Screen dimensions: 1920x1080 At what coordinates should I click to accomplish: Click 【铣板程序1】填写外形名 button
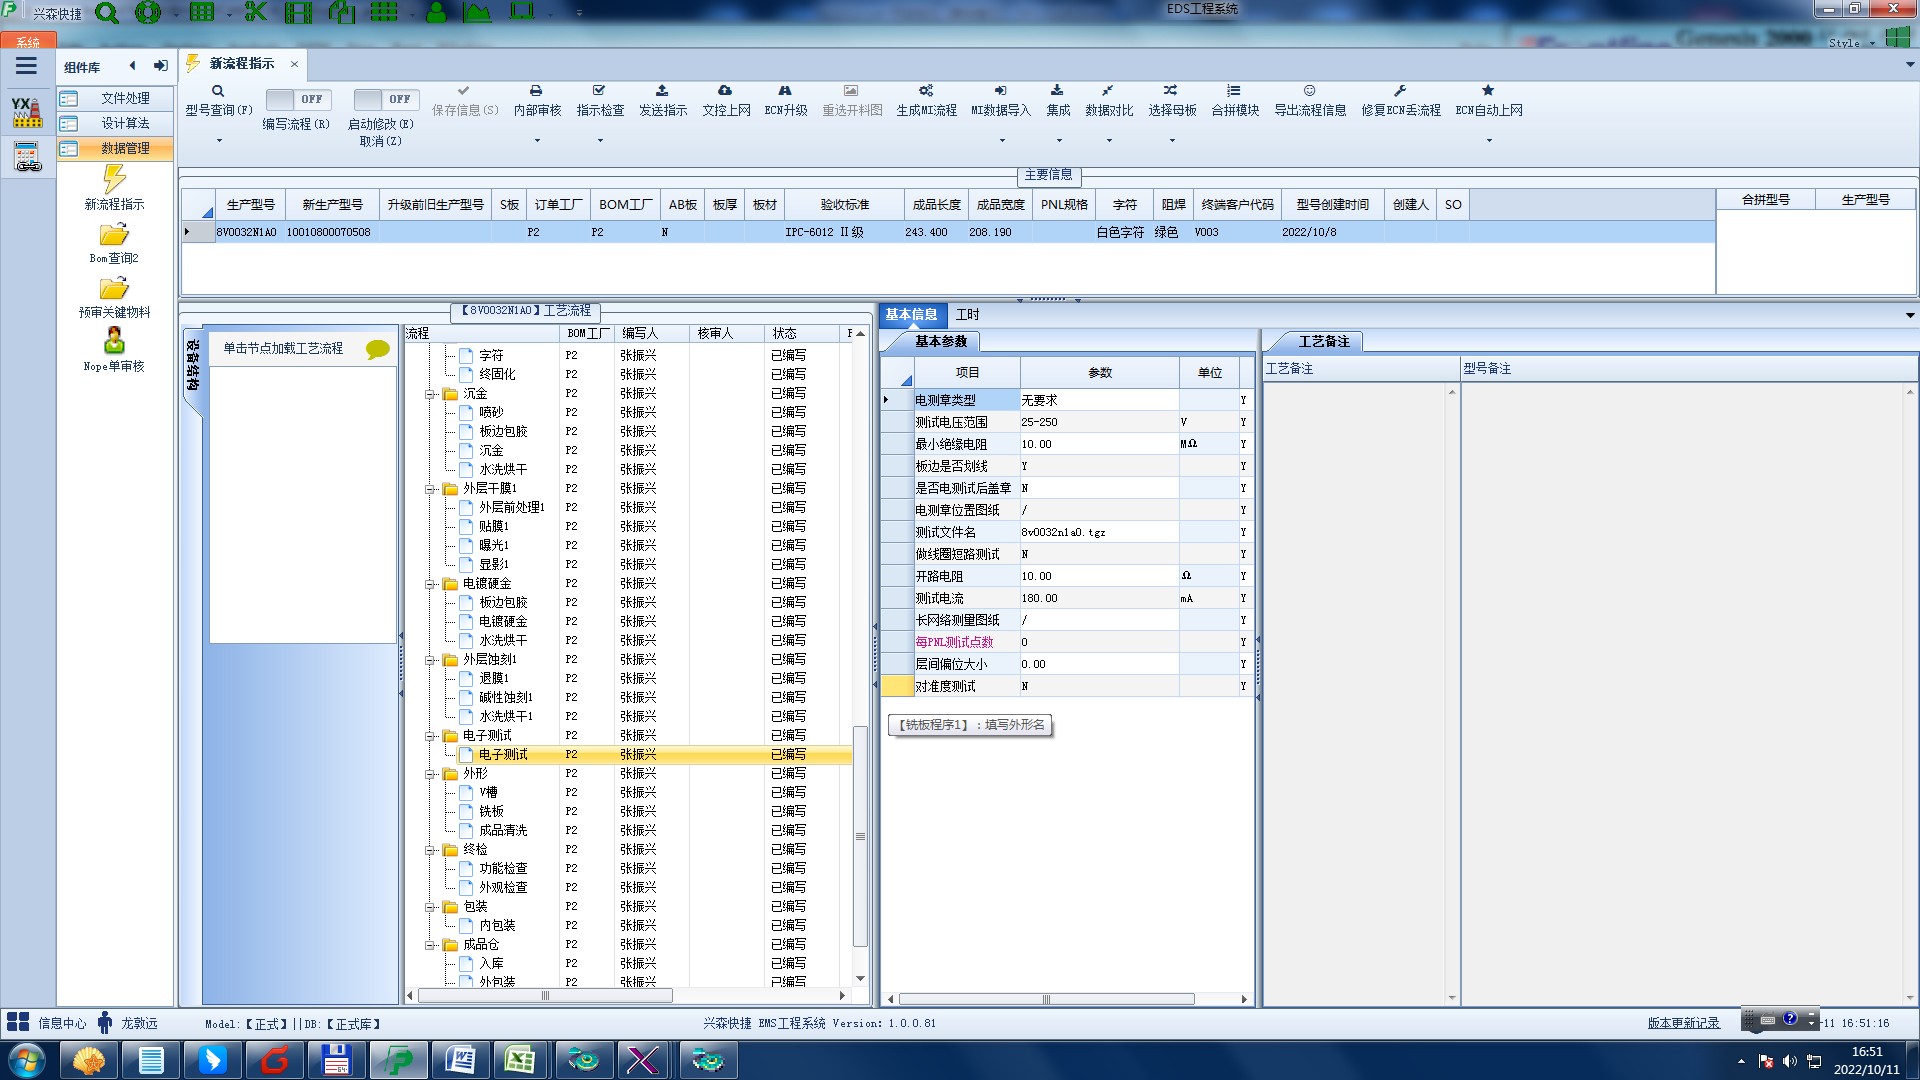(x=969, y=725)
